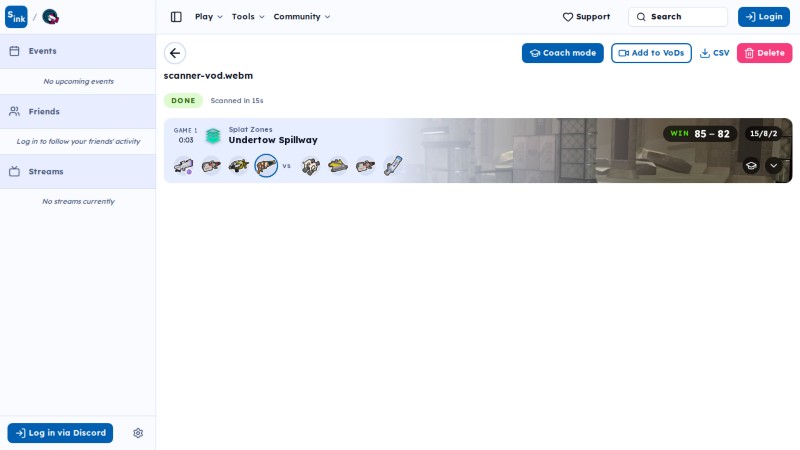Expand the Game 1 row chevron

(x=773, y=166)
